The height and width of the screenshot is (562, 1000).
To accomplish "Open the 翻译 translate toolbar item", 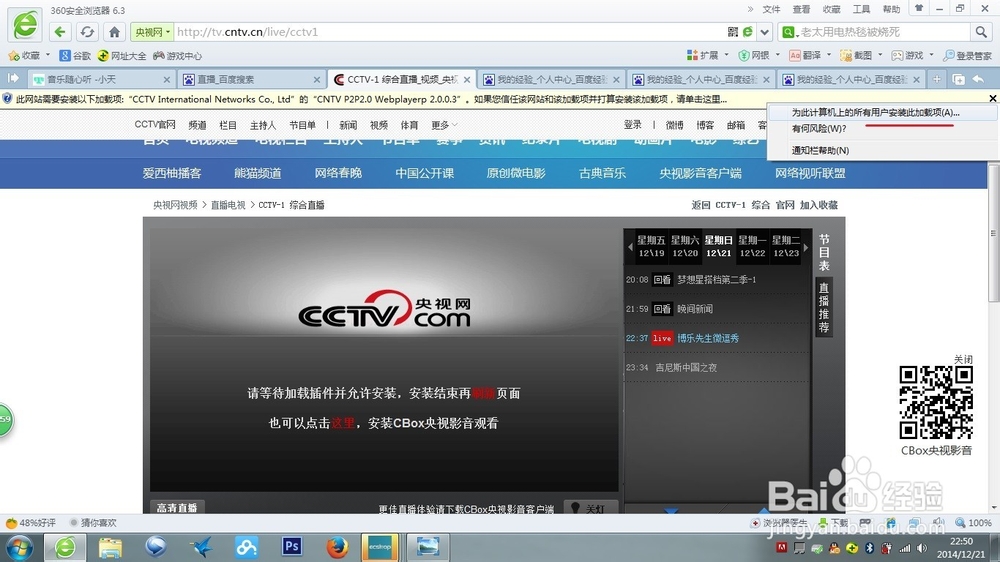I will click(x=805, y=55).
